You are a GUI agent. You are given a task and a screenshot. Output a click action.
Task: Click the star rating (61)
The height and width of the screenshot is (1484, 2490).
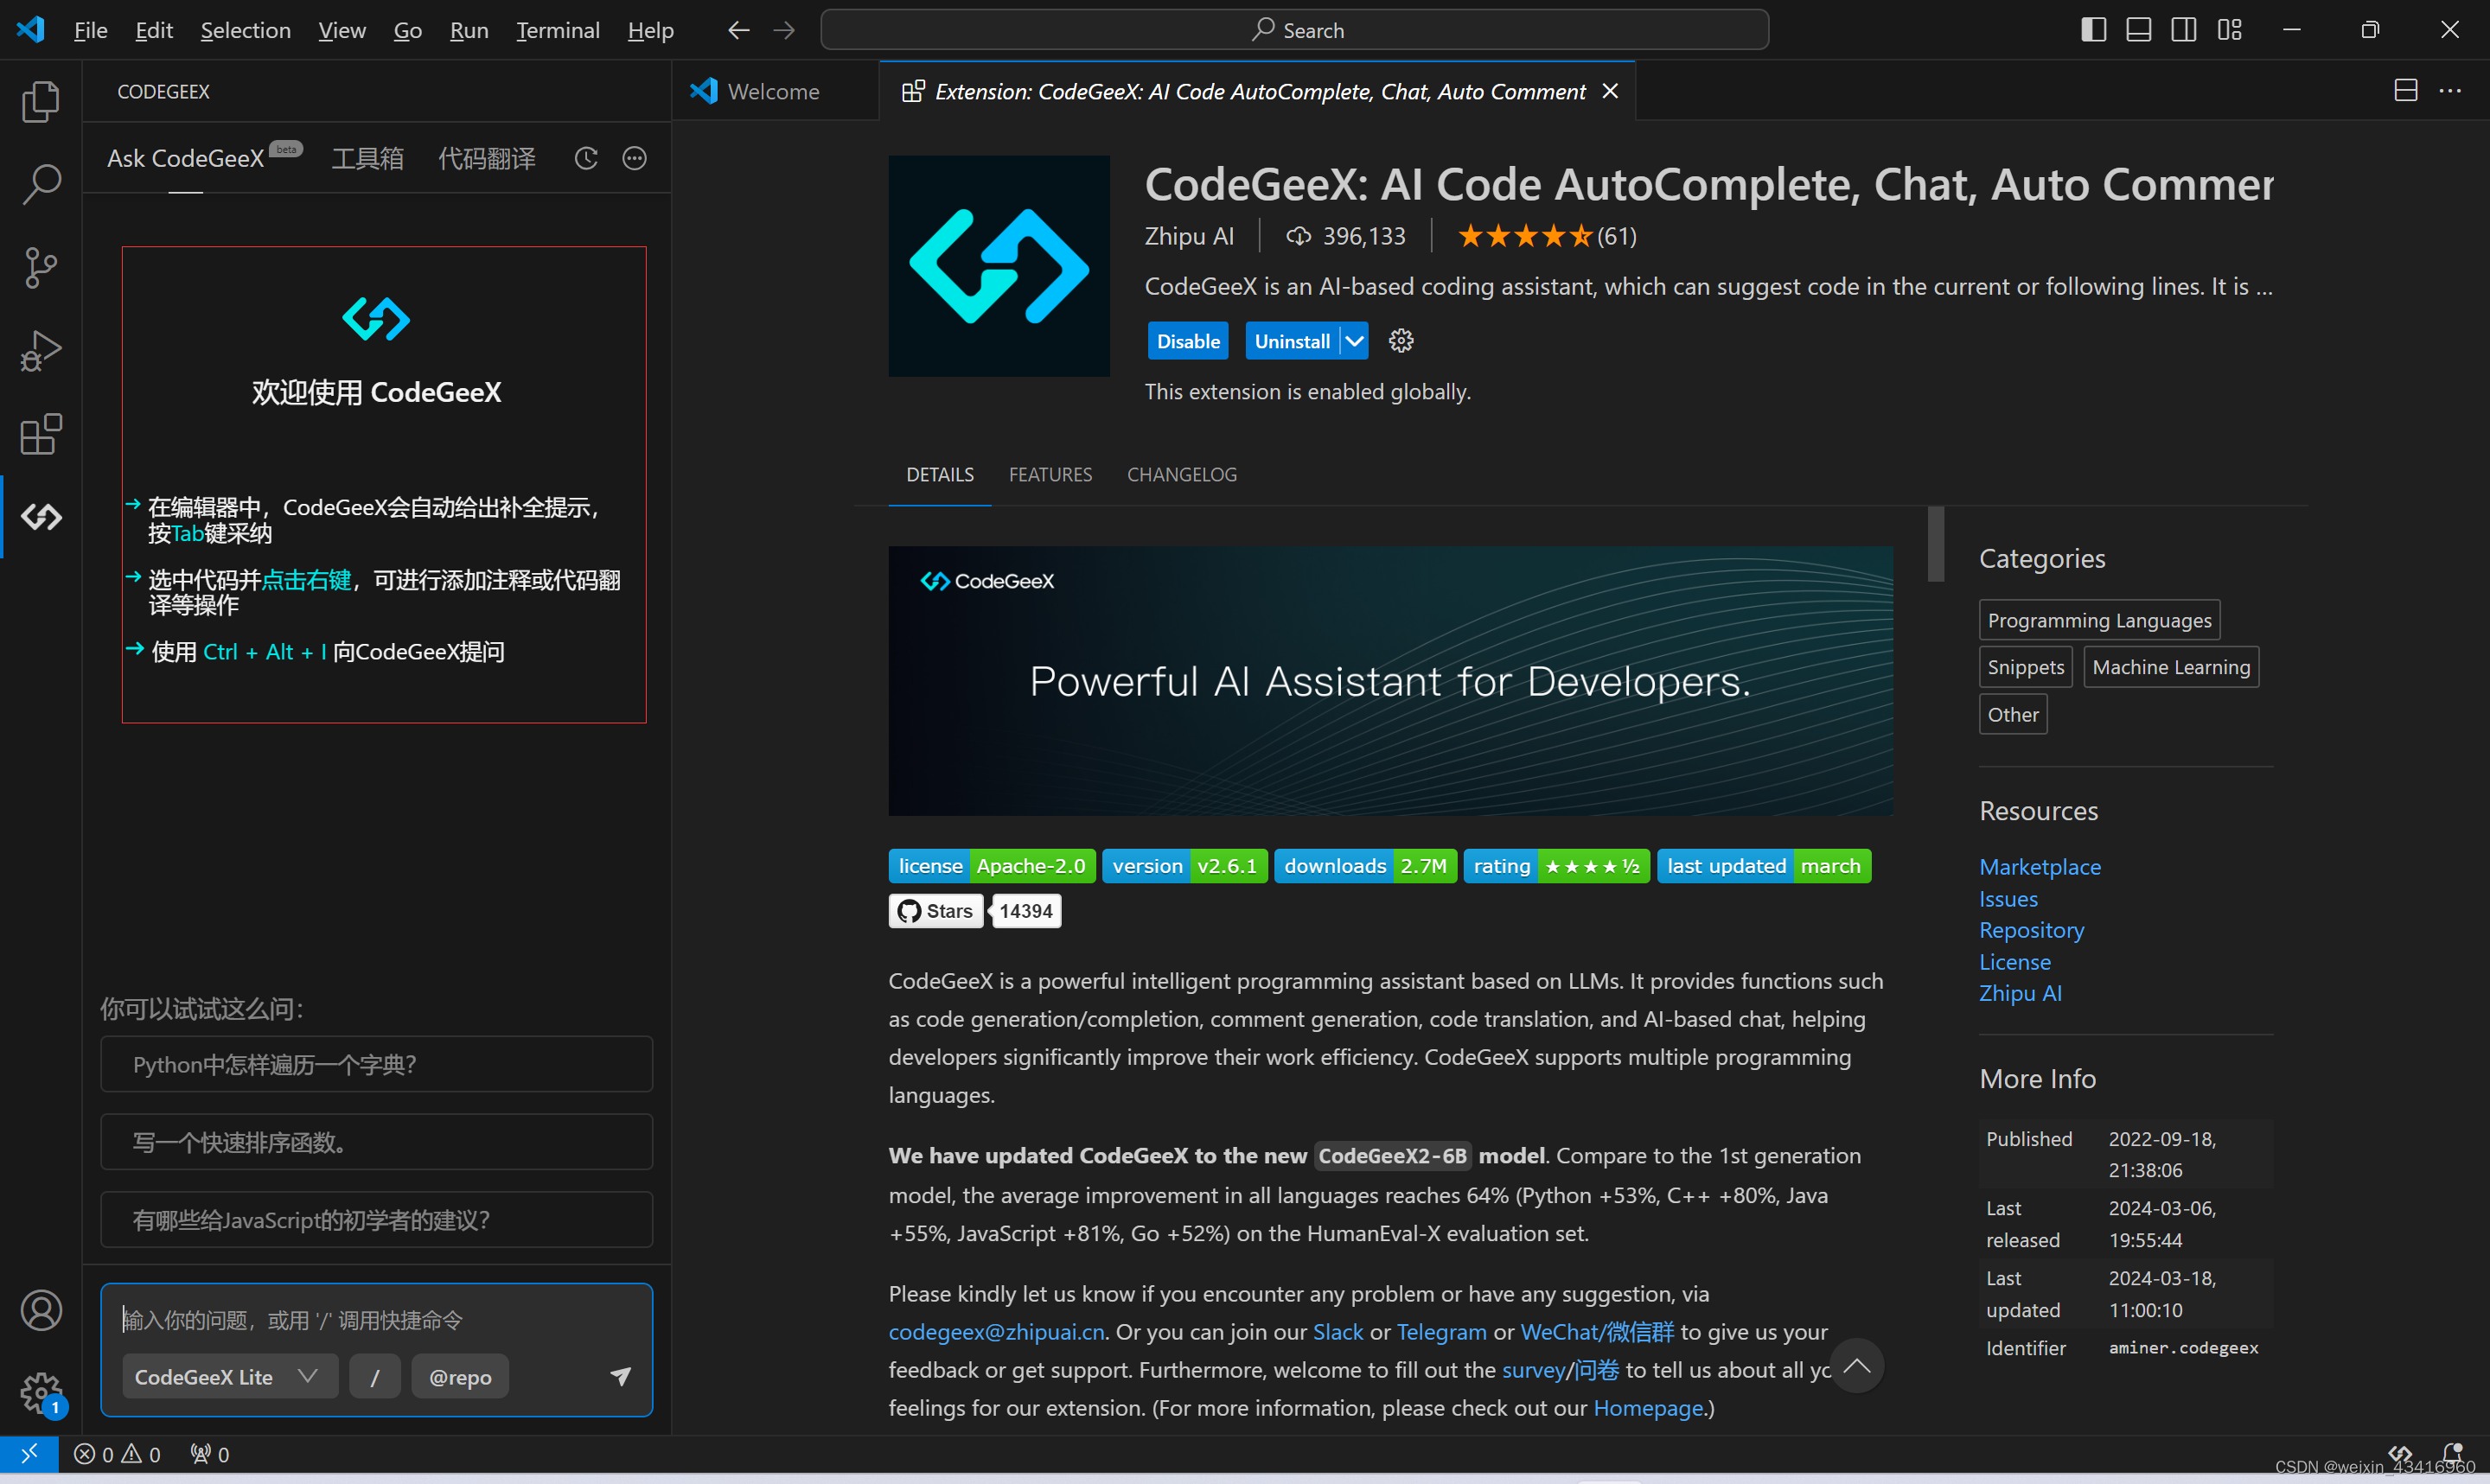point(1546,236)
